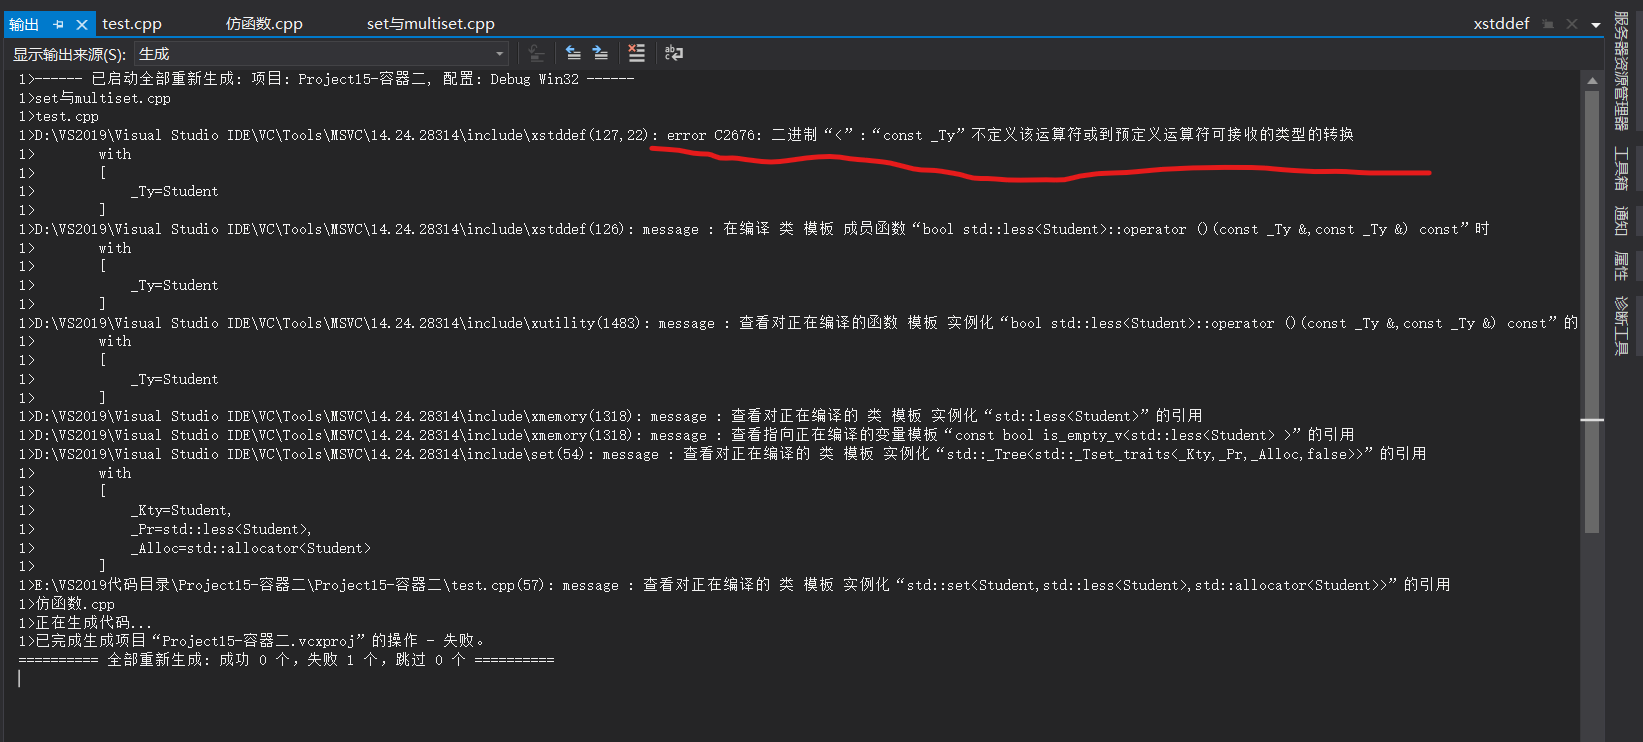
Task: Keep the xstddef preview tab open via its pin icon
Action: click(x=1548, y=24)
